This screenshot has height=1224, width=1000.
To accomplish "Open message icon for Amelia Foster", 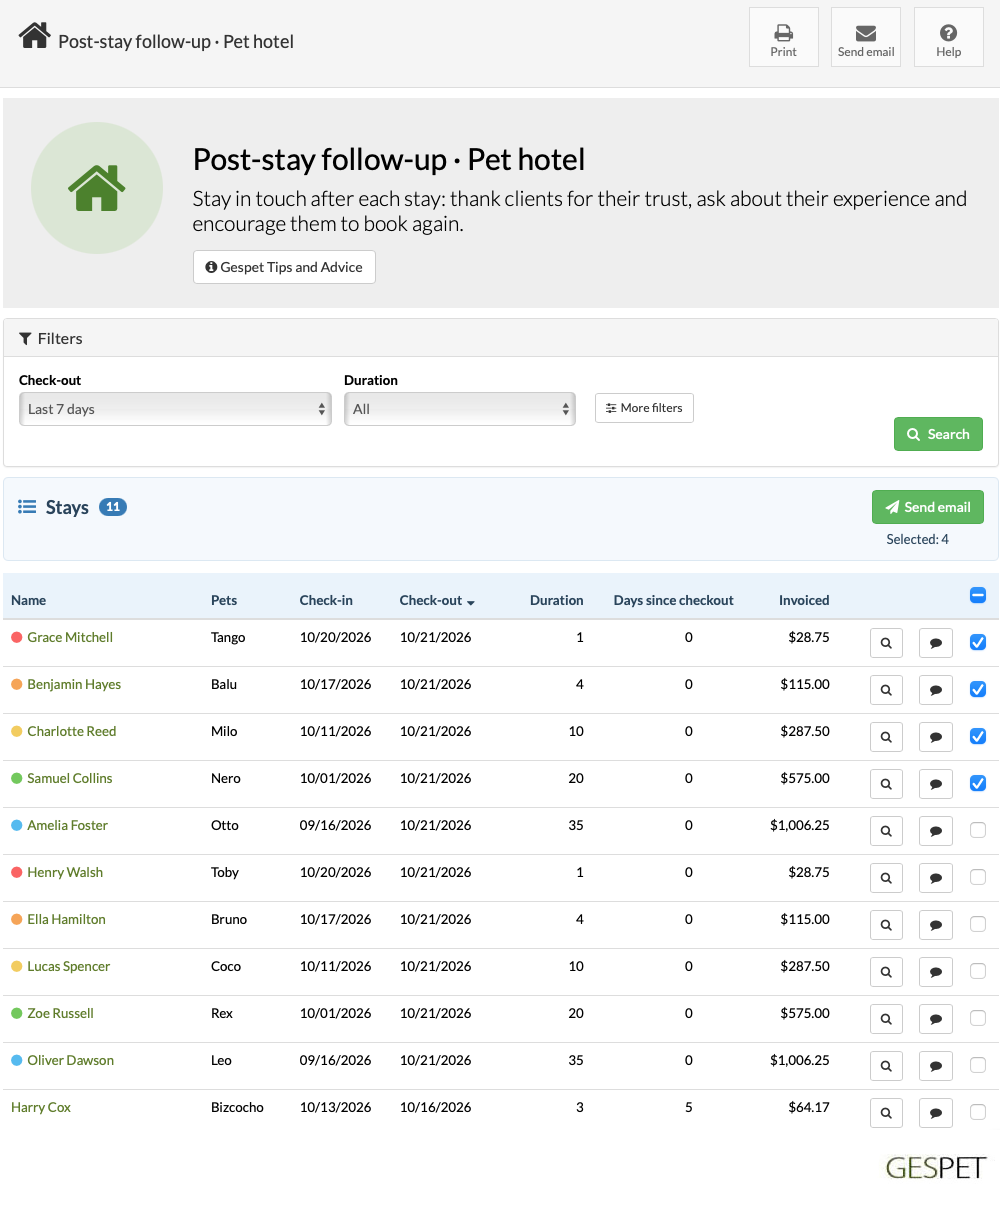I will (x=935, y=831).
